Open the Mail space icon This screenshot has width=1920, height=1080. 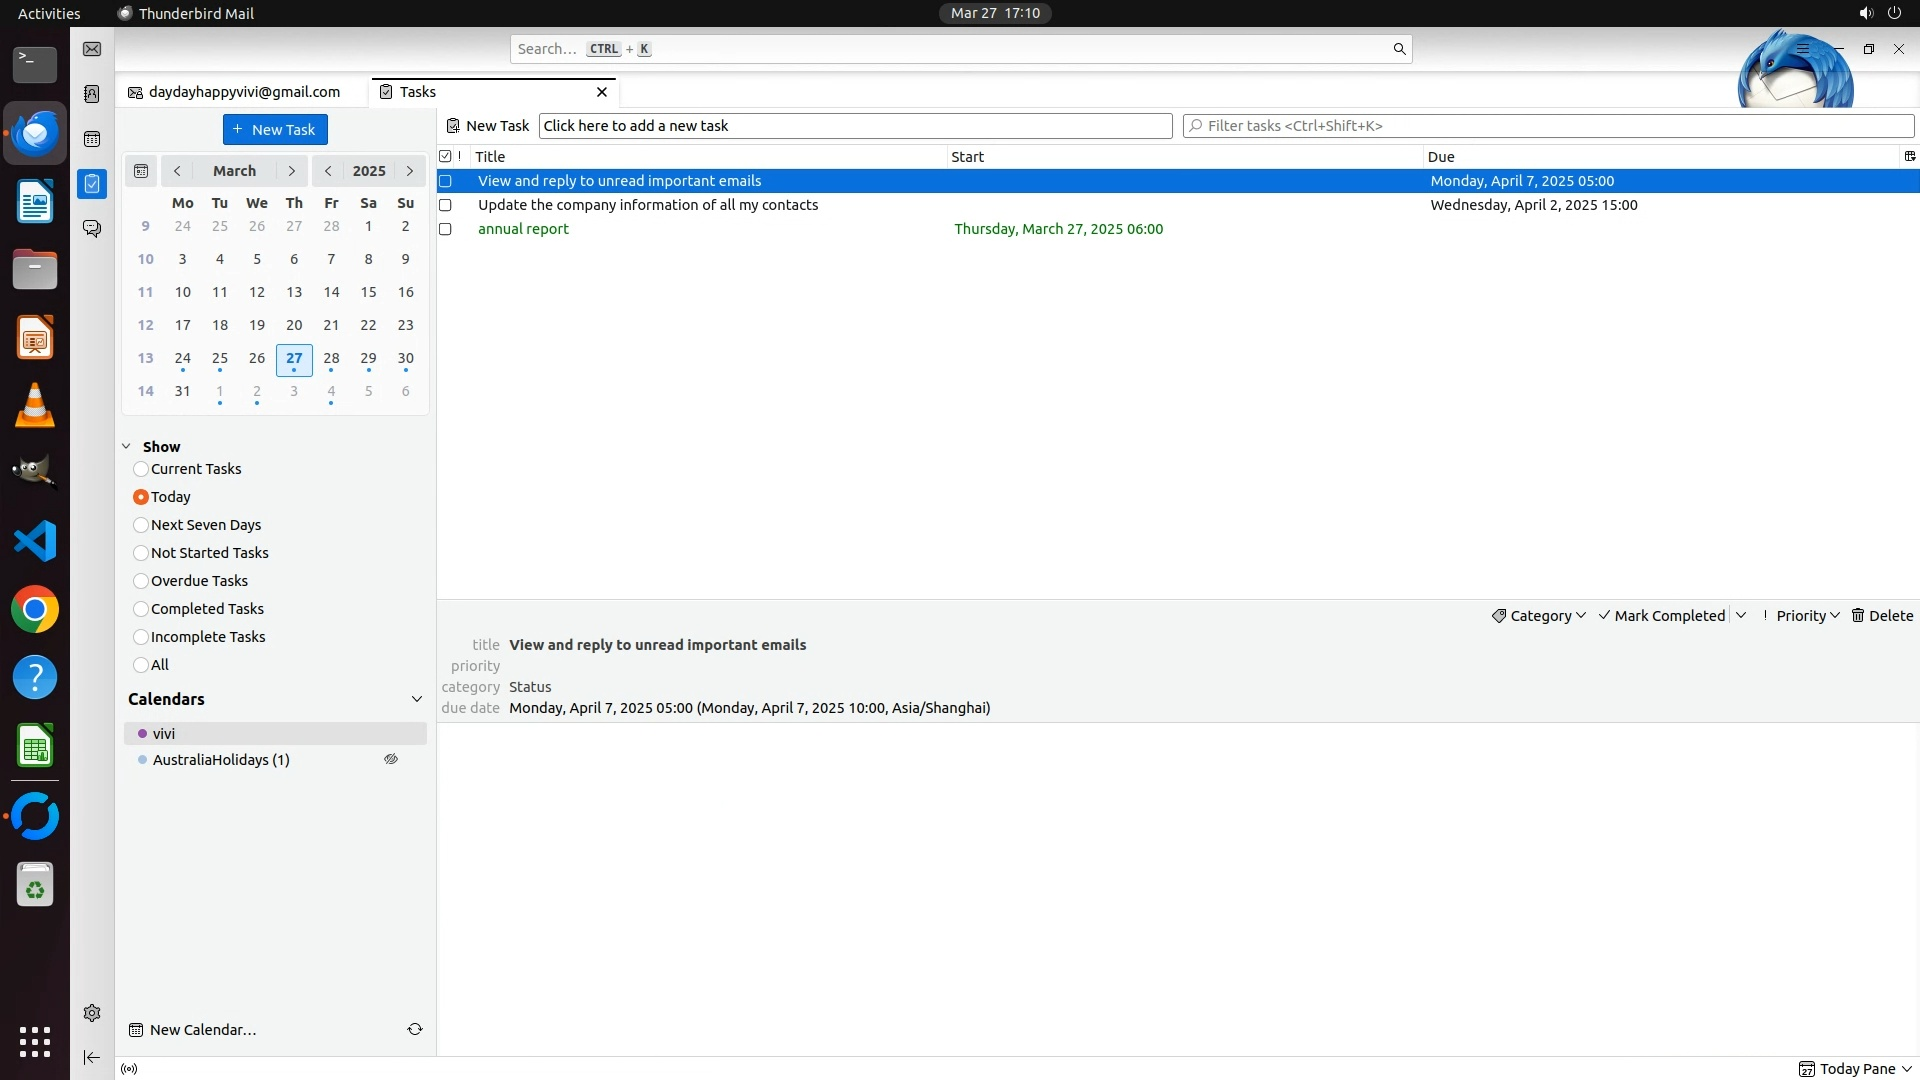92,49
